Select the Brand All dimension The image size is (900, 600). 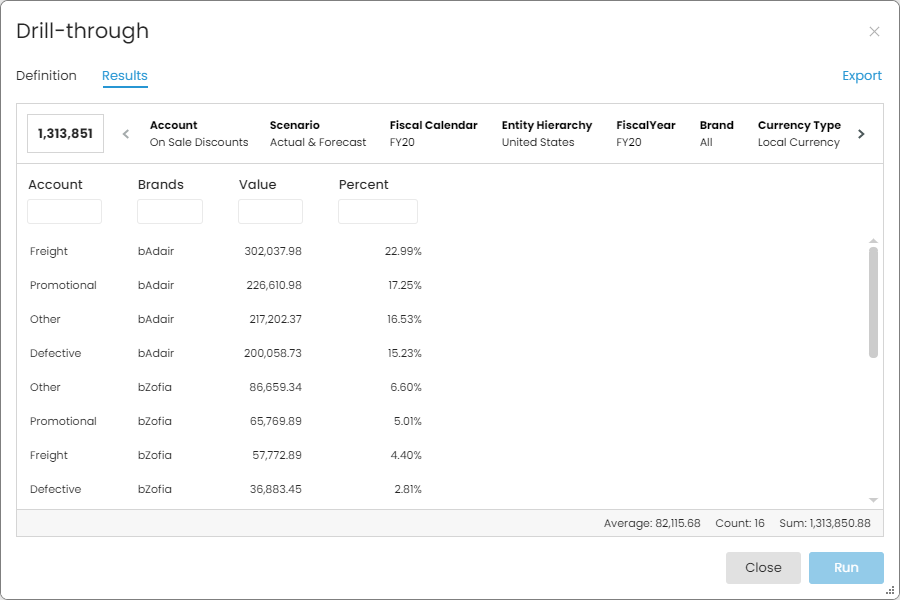(716, 134)
